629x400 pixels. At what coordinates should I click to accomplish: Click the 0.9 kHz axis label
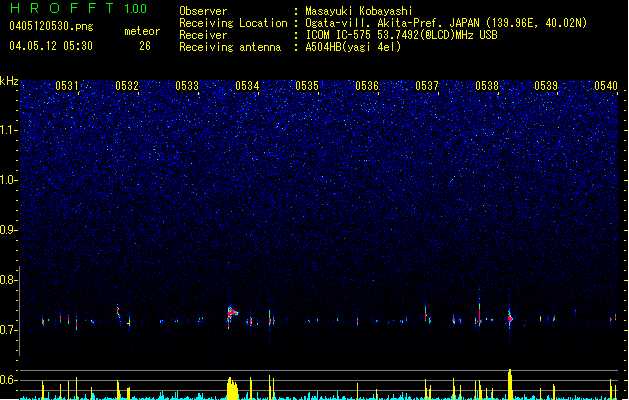pos(9,230)
